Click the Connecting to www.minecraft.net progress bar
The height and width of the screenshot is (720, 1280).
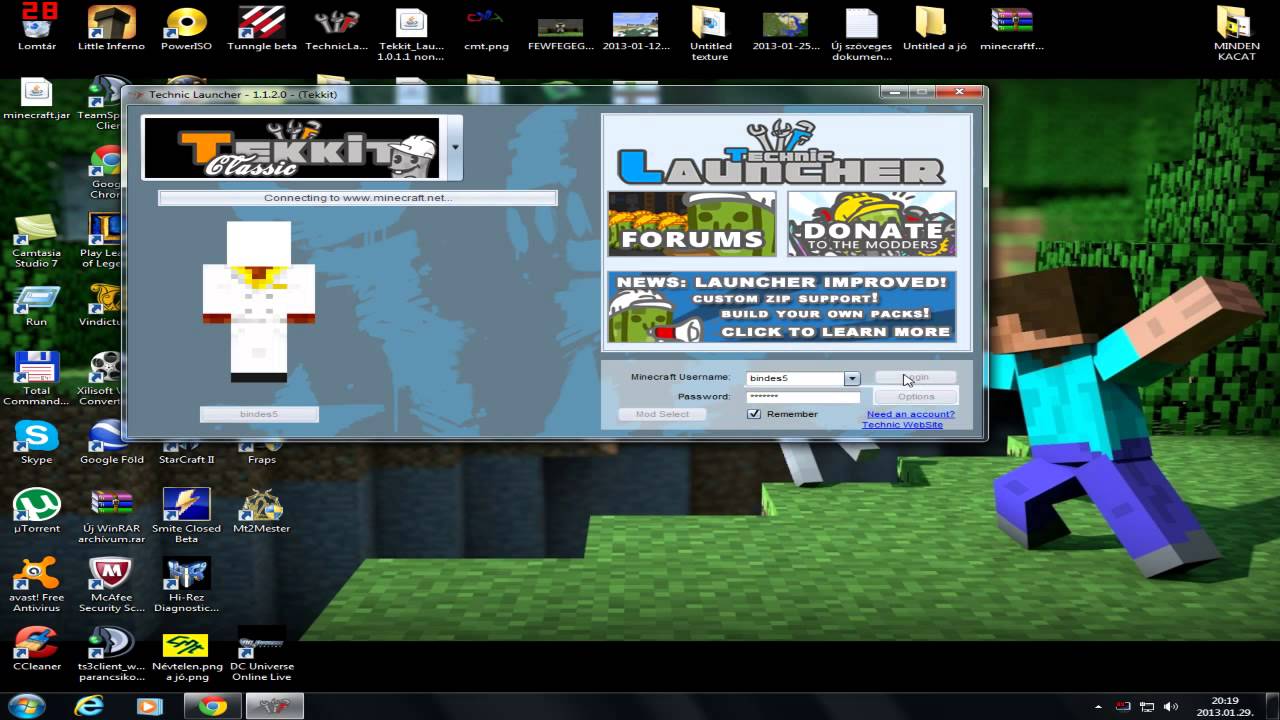(x=357, y=198)
